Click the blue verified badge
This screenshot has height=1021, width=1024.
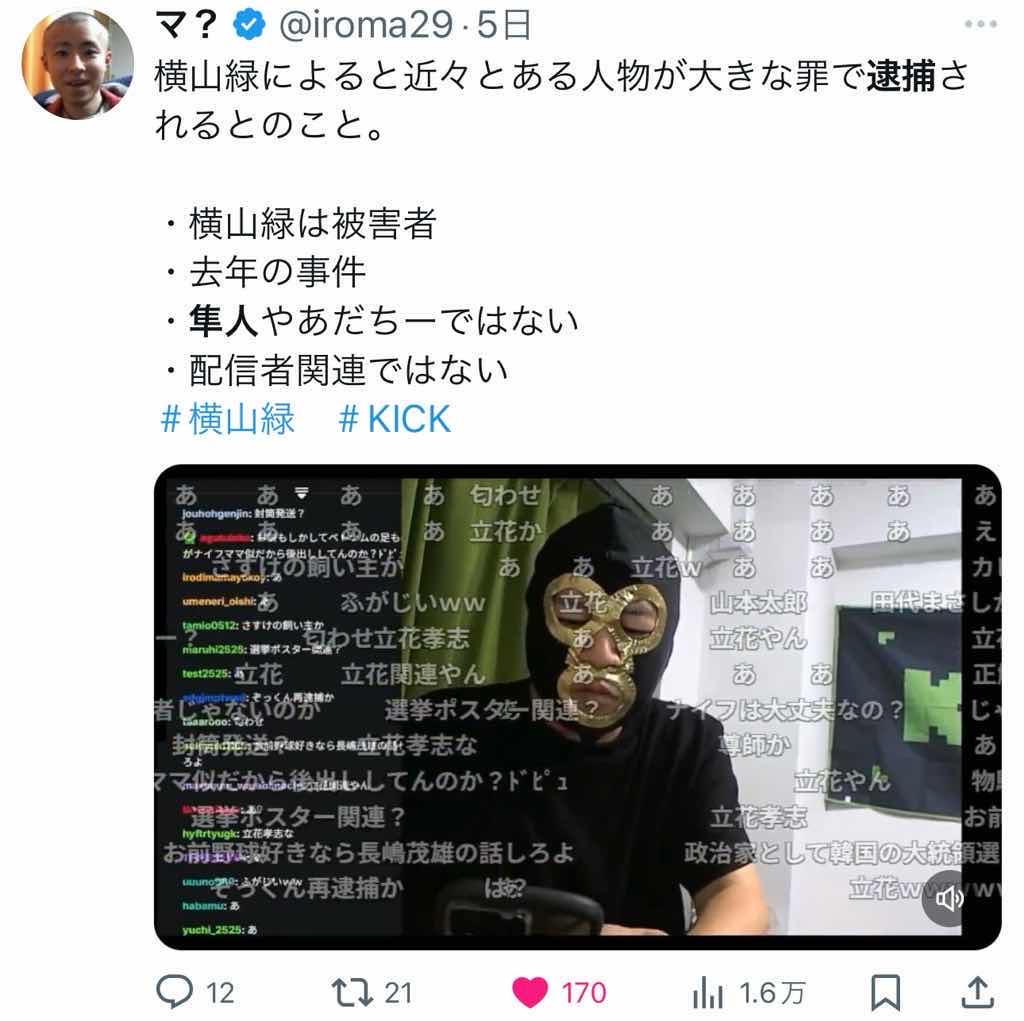(249, 25)
